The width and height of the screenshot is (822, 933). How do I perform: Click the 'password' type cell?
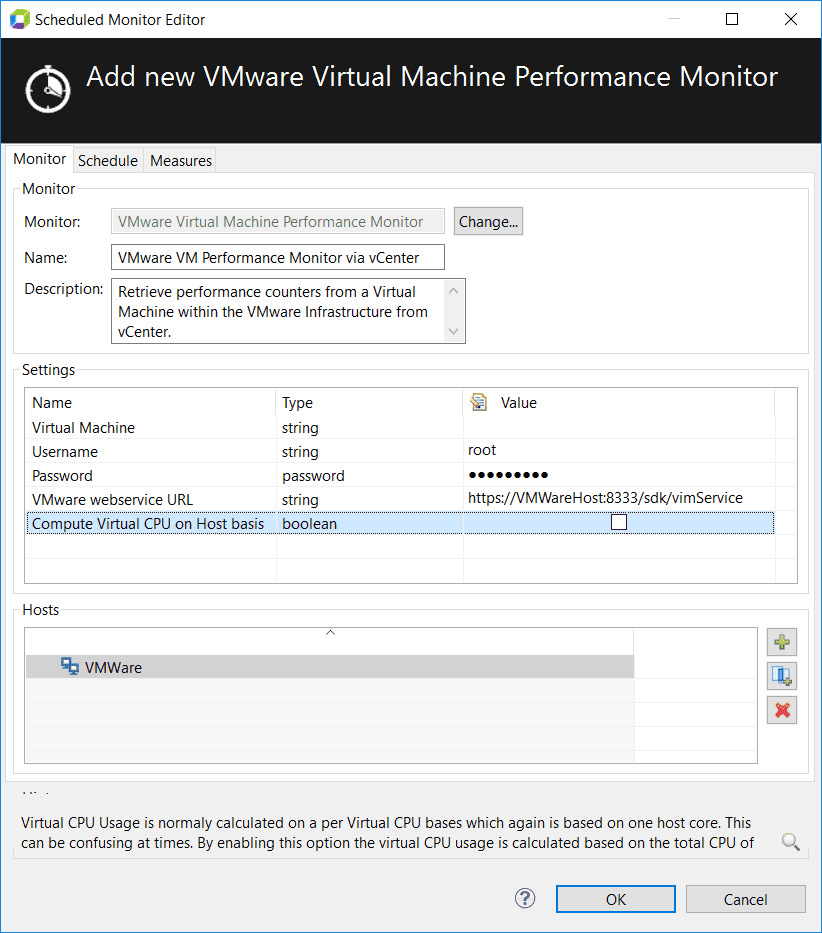pyautogui.click(x=313, y=476)
